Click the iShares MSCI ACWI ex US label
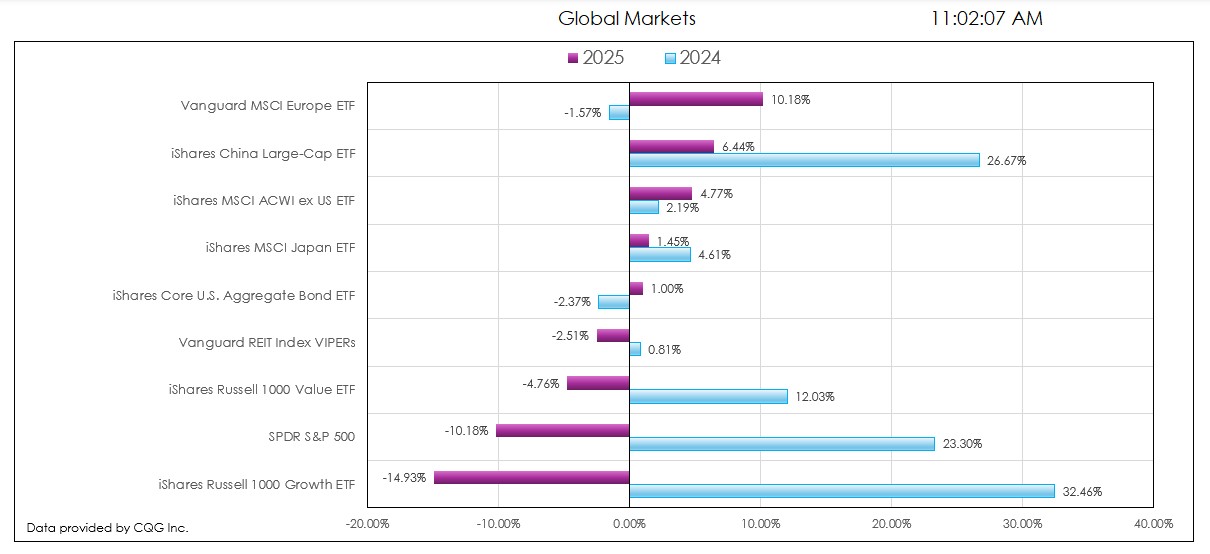The height and width of the screenshot is (554, 1210). (264, 201)
